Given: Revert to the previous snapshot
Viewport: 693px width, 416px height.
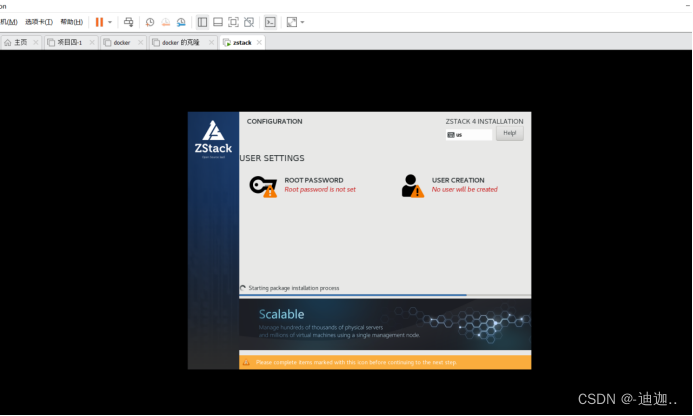Looking at the screenshot, I should [x=166, y=22].
